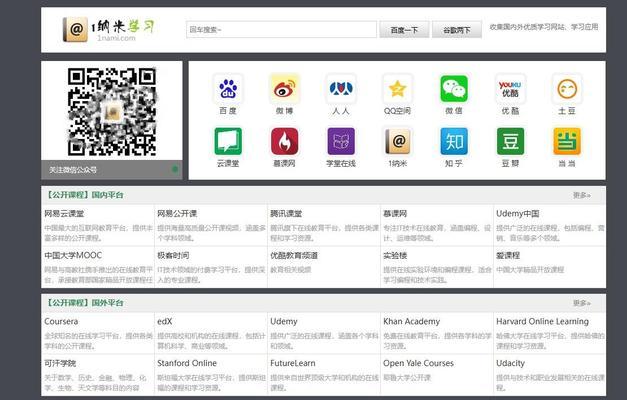Open the Stanford Online link
Screen dimensions: 627x400
(x=187, y=363)
